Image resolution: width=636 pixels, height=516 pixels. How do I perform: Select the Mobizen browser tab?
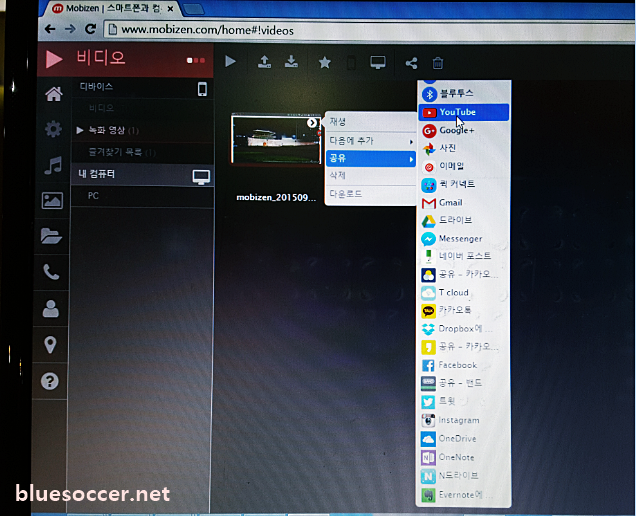click(112, 9)
